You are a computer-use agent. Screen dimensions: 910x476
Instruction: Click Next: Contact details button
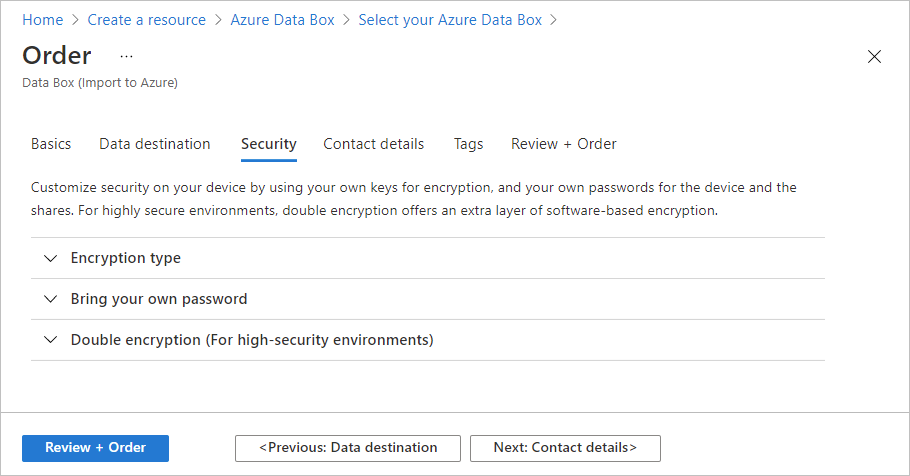pos(565,448)
